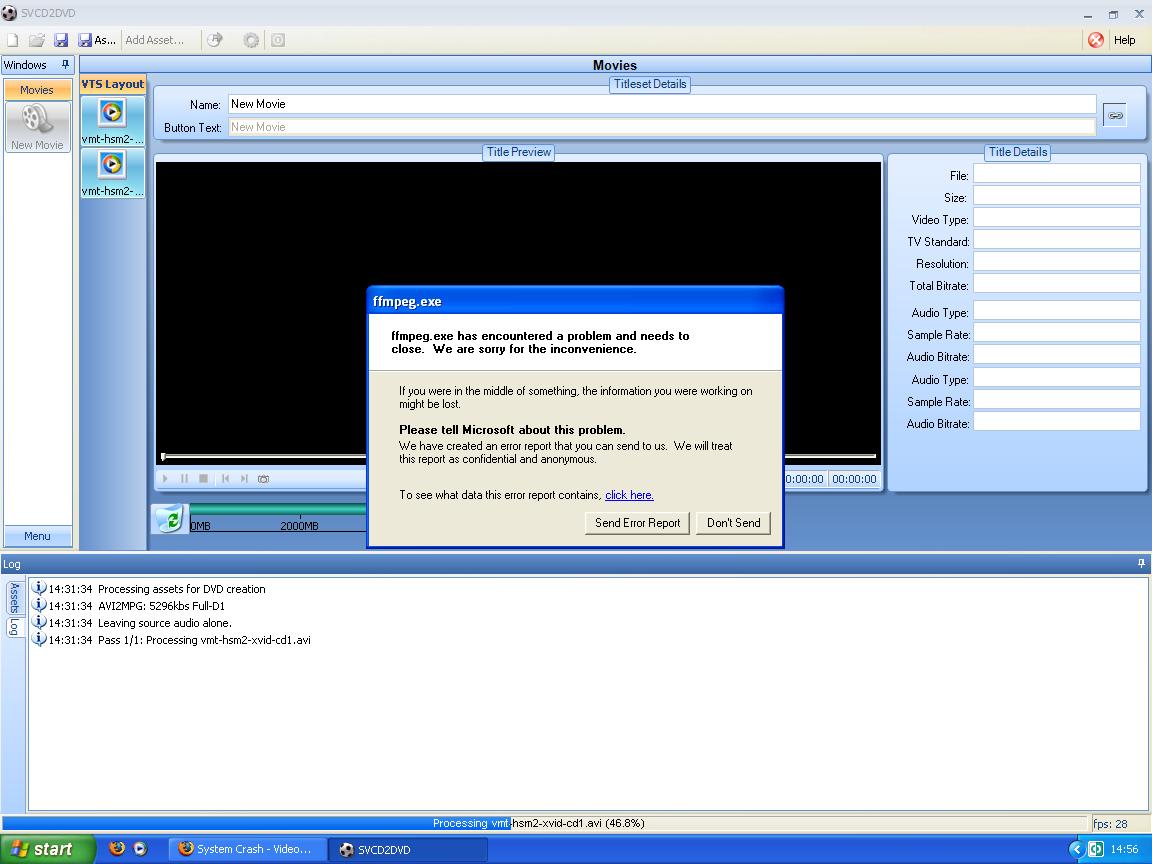This screenshot has height=864, width=1152.
Task: Launch Firefox from the Quick Launch bar
Action: pos(117,849)
